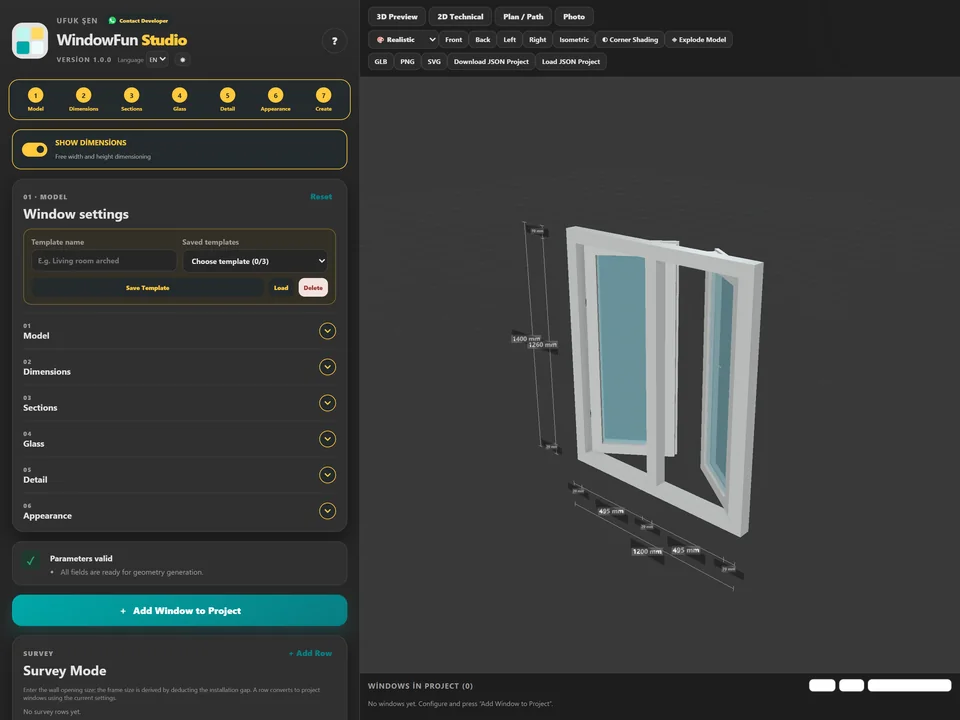This screenshot has height=720, width=960.
Task: Select the Front view
Action: click(x=454, y=40)
